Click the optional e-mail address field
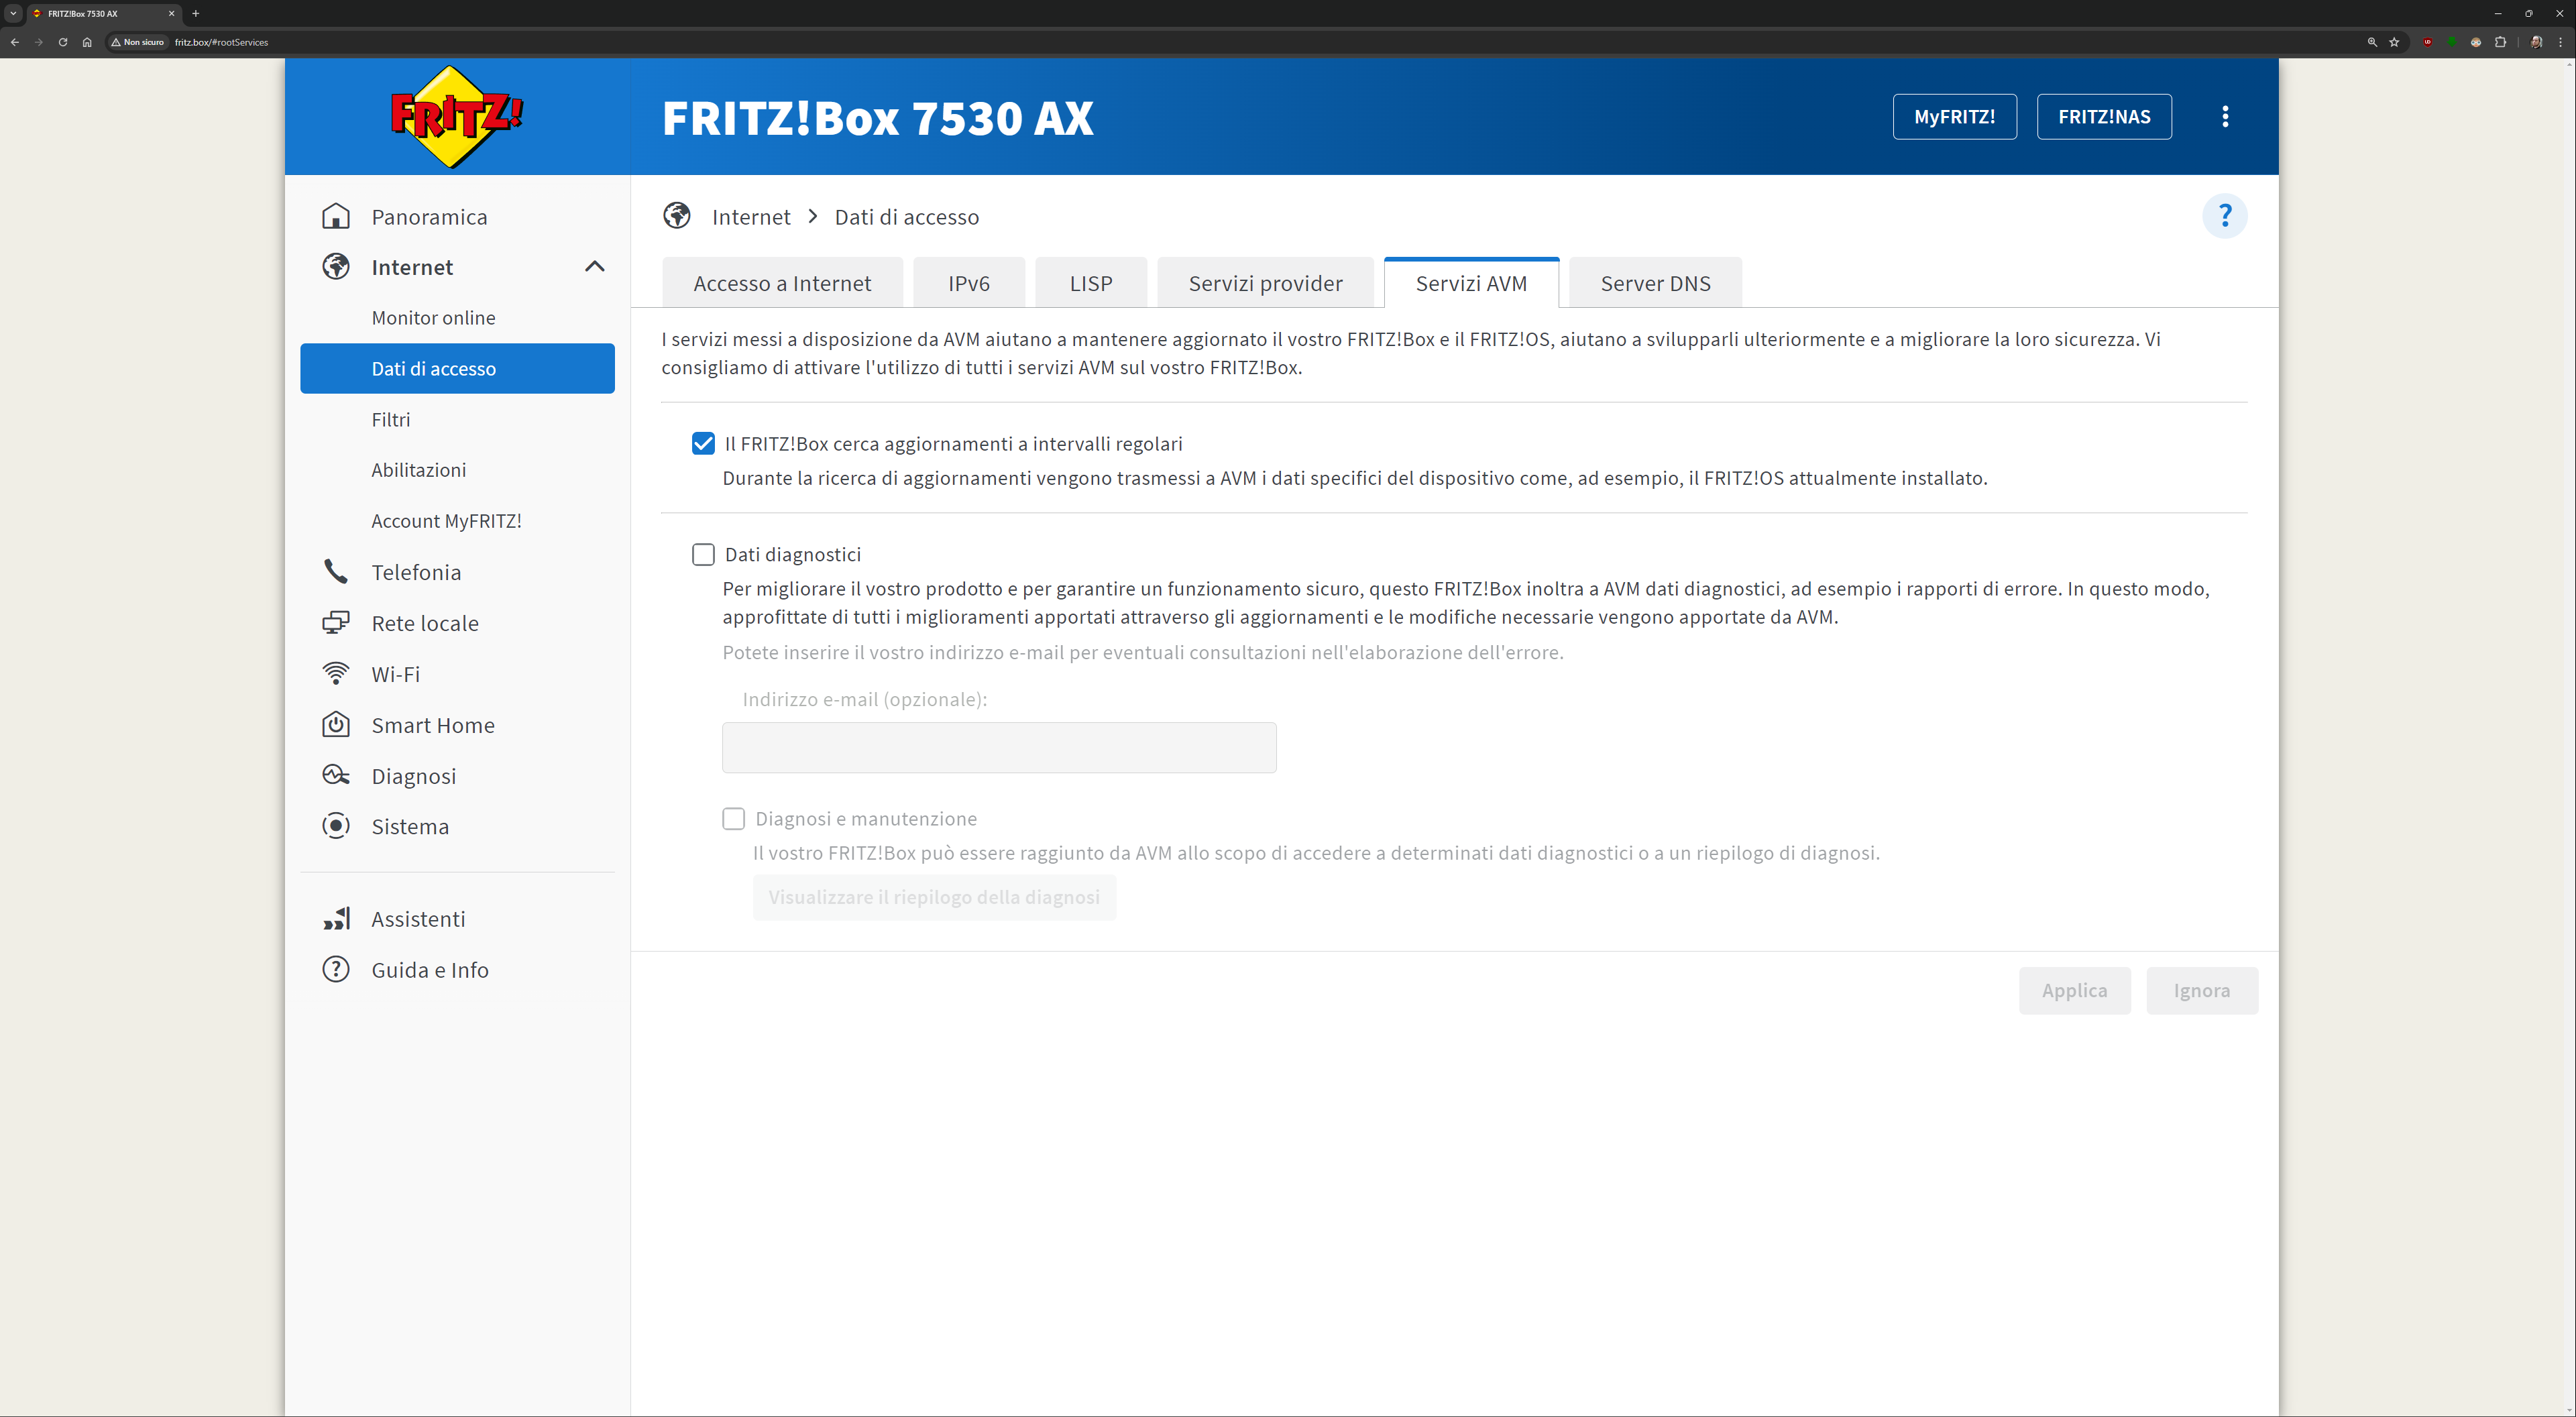 (999, 748)
